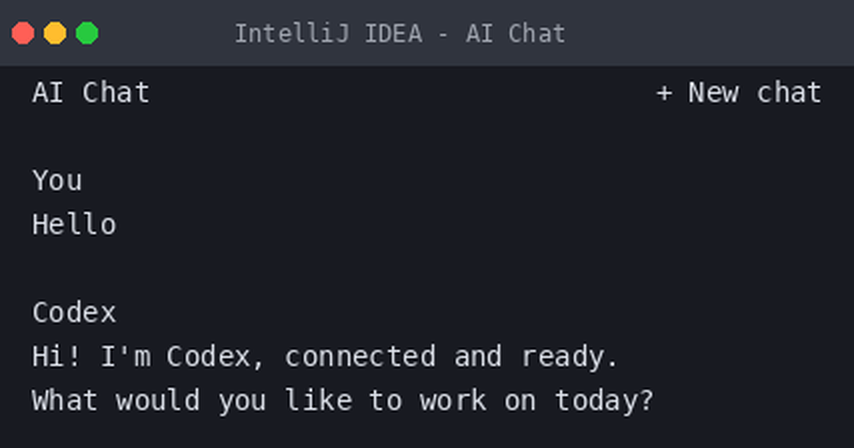Click the word work in Codex's question

point(453,401)
